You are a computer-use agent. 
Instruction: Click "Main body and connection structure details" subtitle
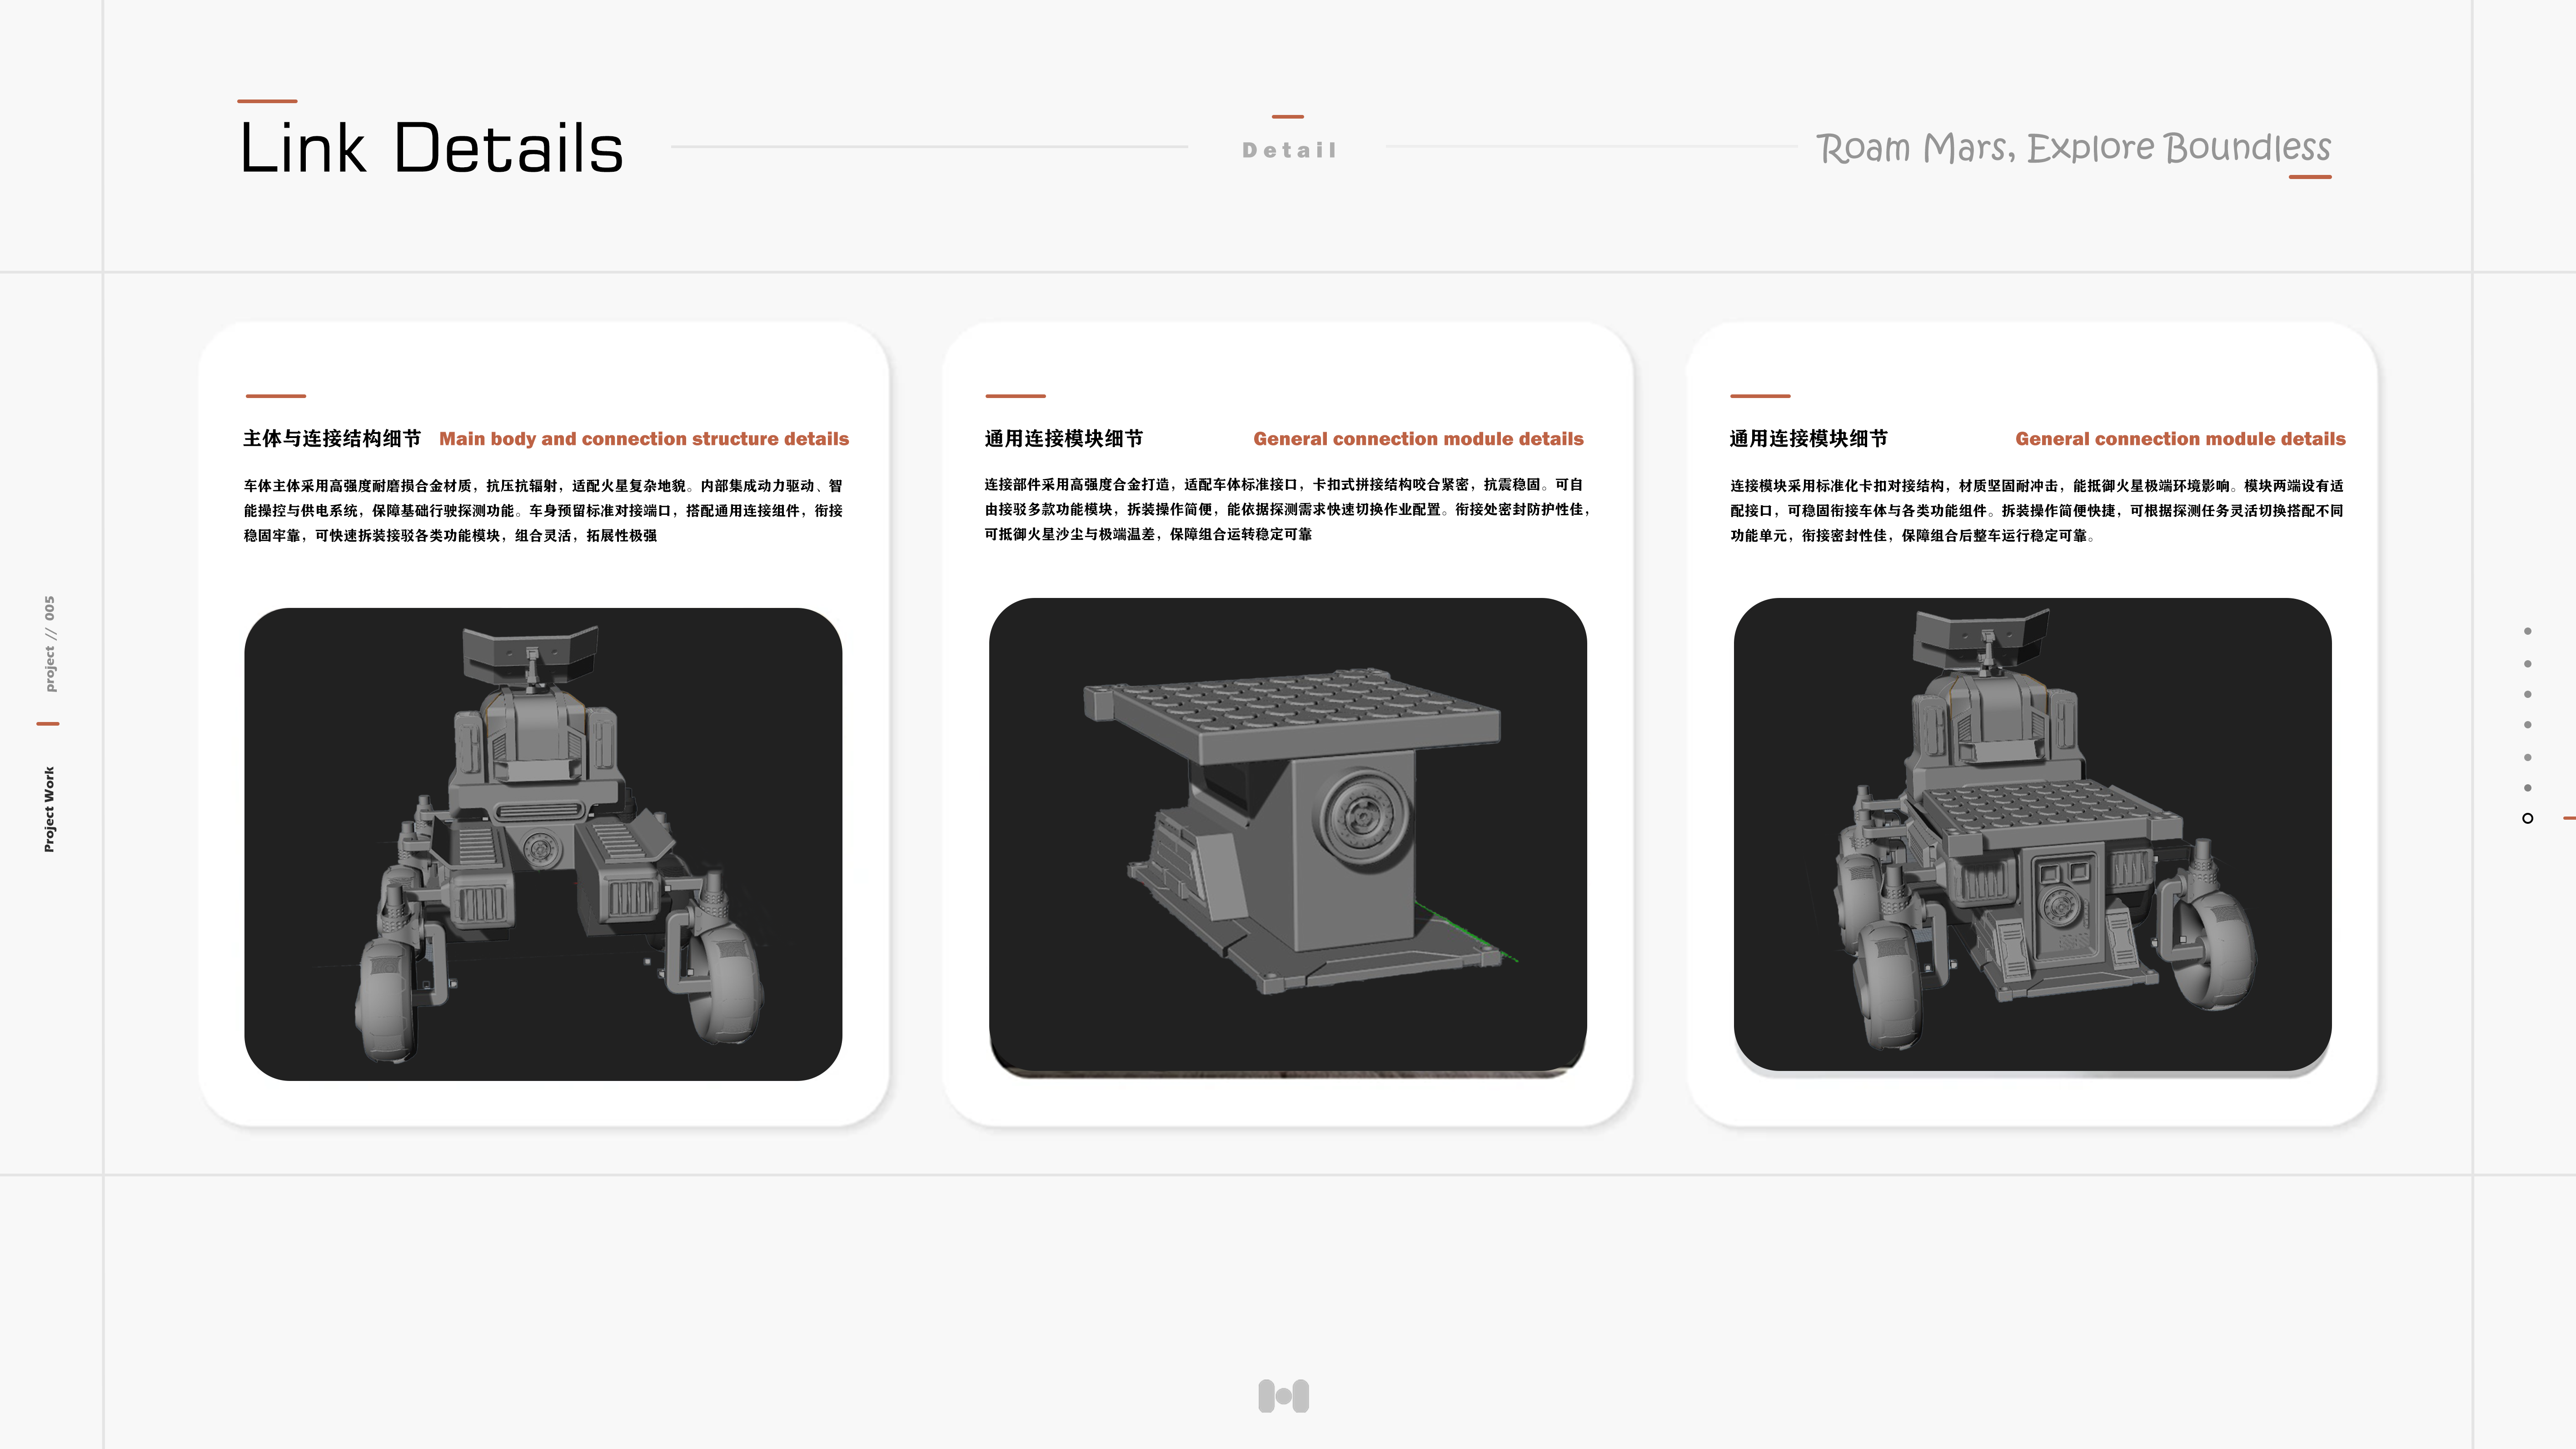(x=644, y=438)
